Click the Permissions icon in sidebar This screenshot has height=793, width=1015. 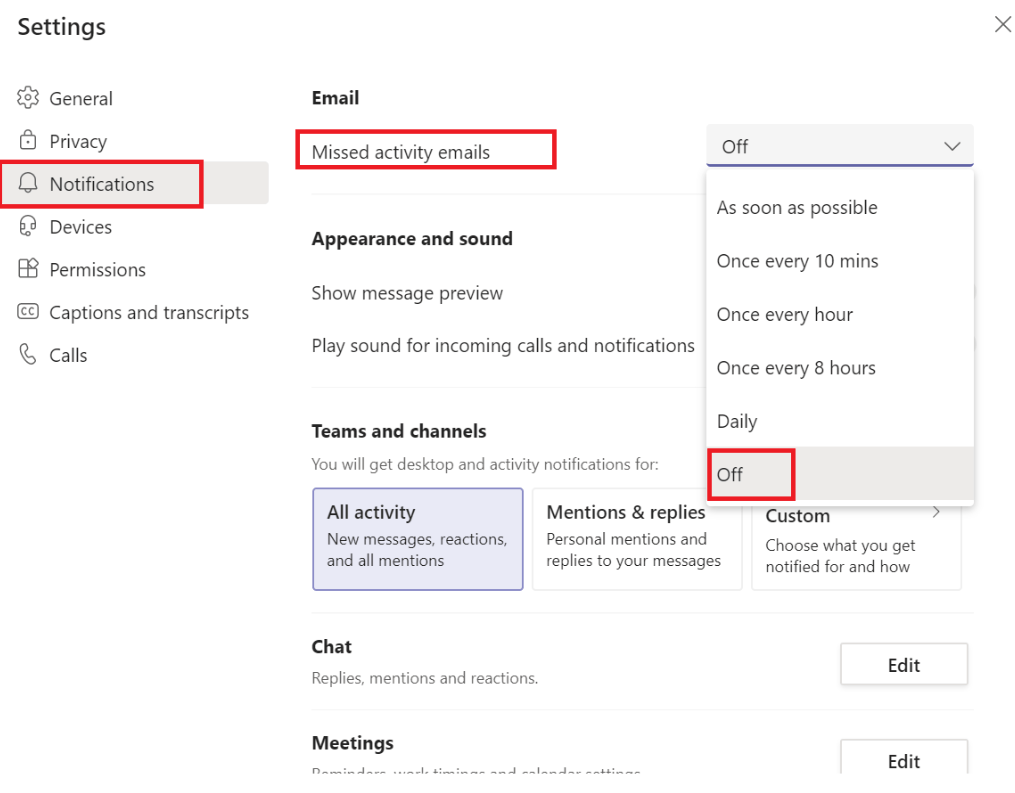[28, 270]
